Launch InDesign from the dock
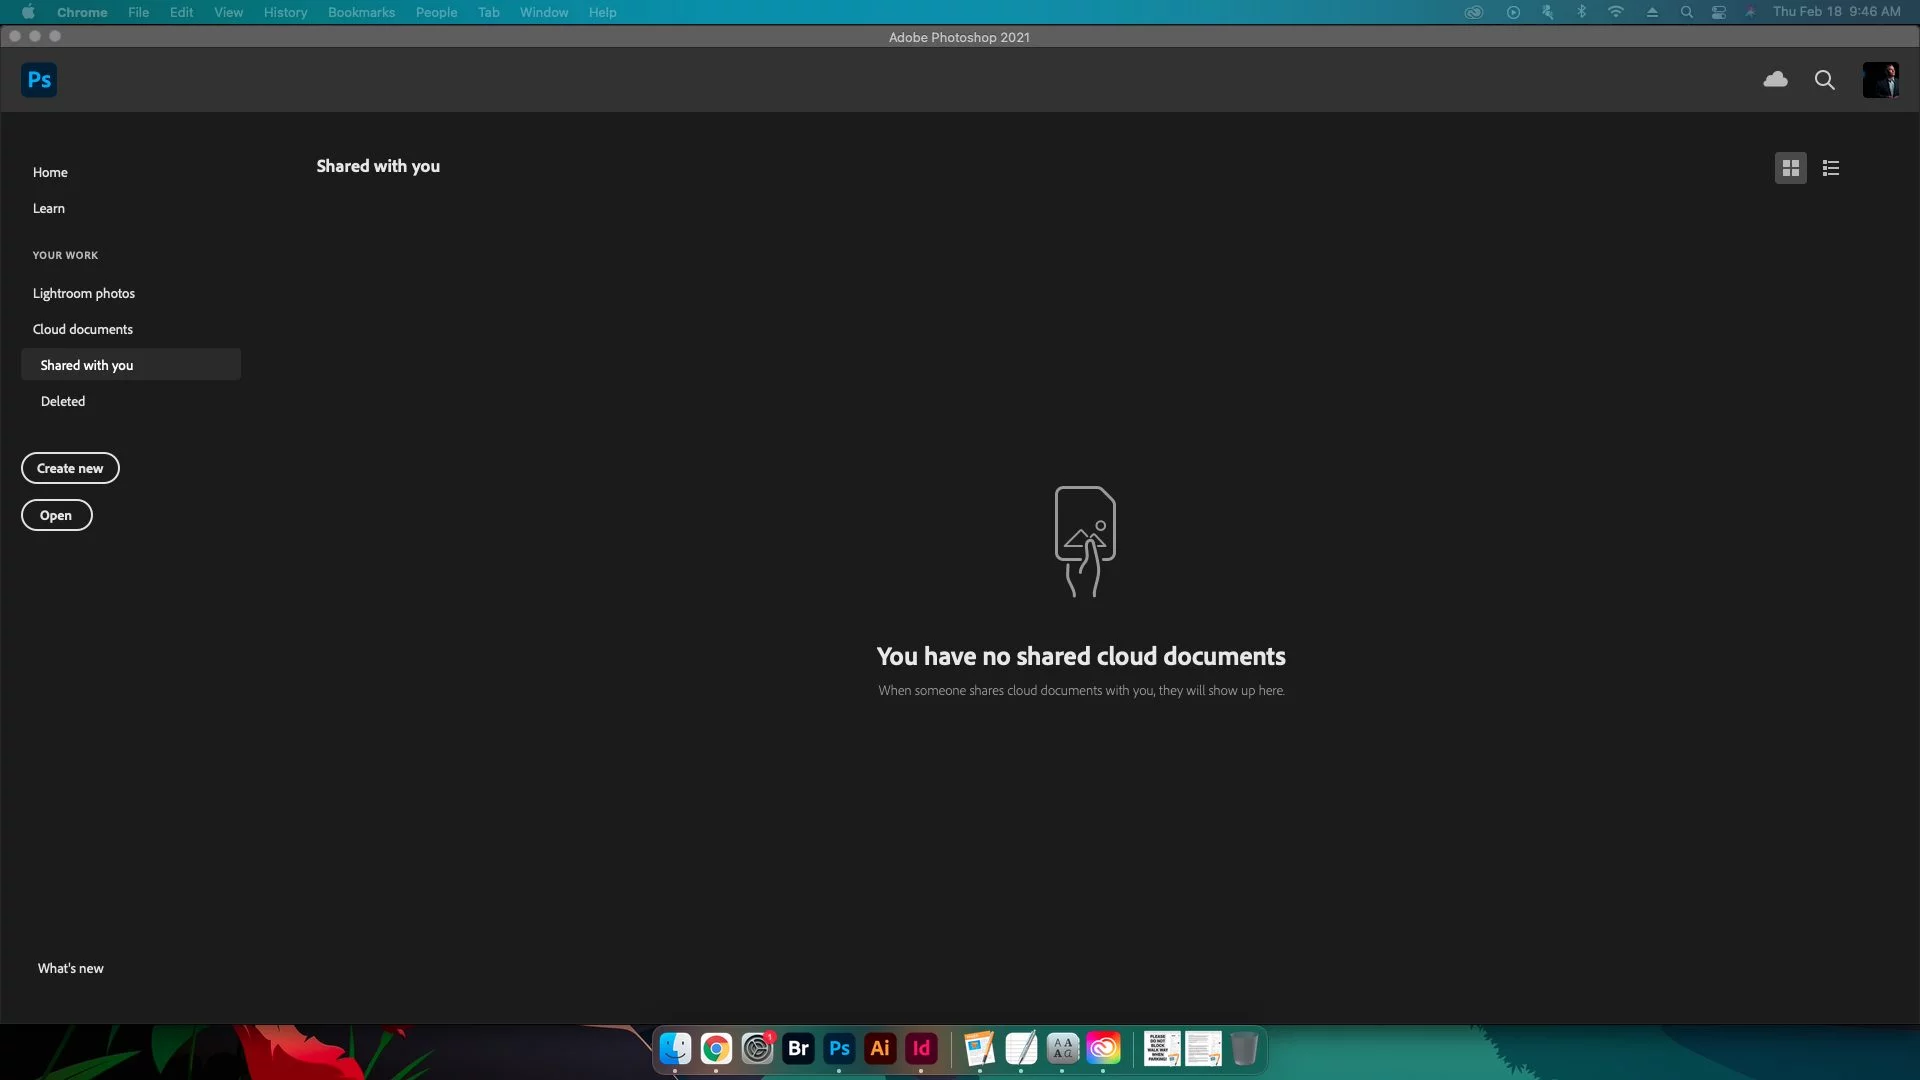1920x1080 pixels. point(921,1048)
